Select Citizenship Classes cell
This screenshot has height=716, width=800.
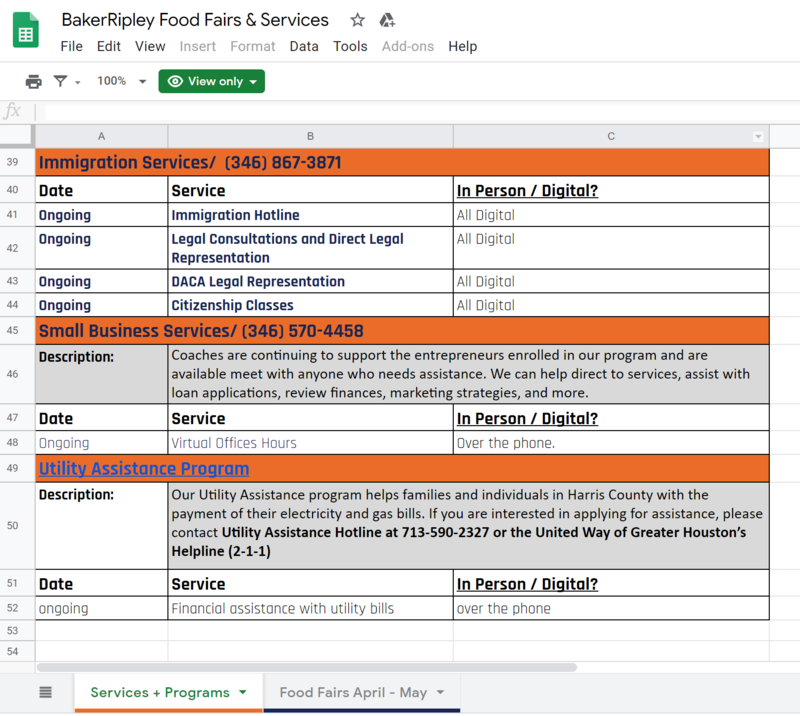pos(310,305)
